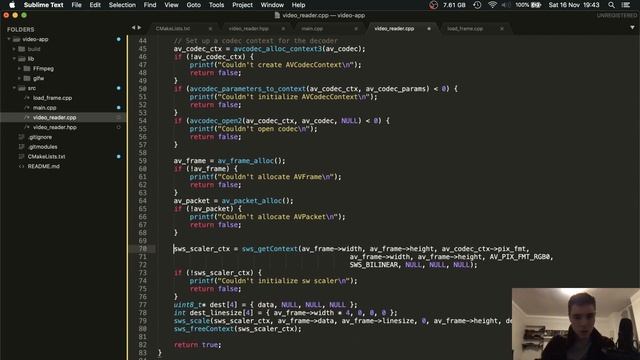The width and height of the screenshot is (640, 360).
Task: Click the tab history forward arrow
Action: coord(140,28)
